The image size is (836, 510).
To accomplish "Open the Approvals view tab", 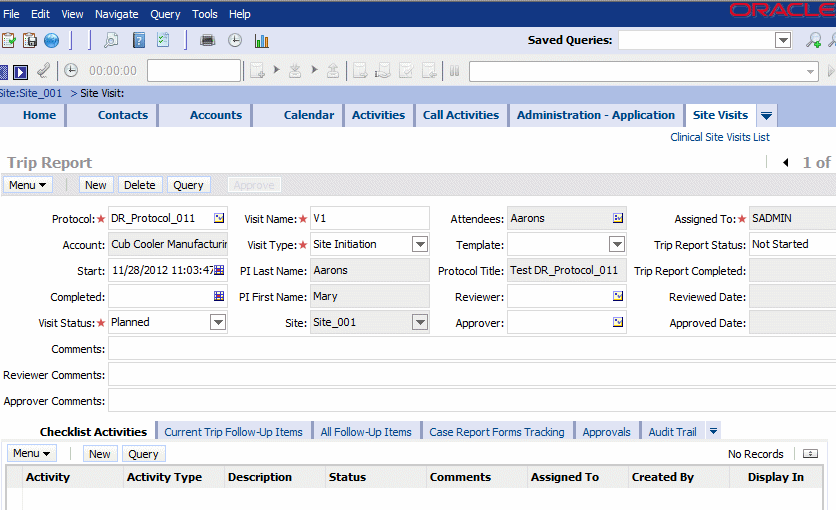I will pos(606,432).
